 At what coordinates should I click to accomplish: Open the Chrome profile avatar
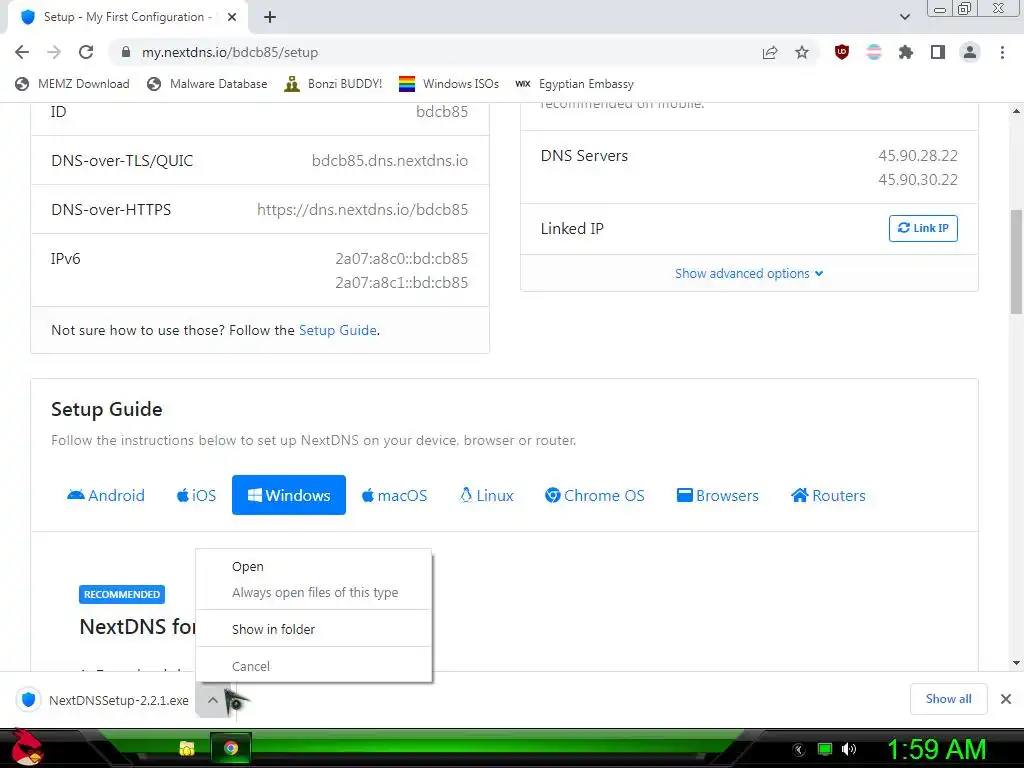(970, 52)
